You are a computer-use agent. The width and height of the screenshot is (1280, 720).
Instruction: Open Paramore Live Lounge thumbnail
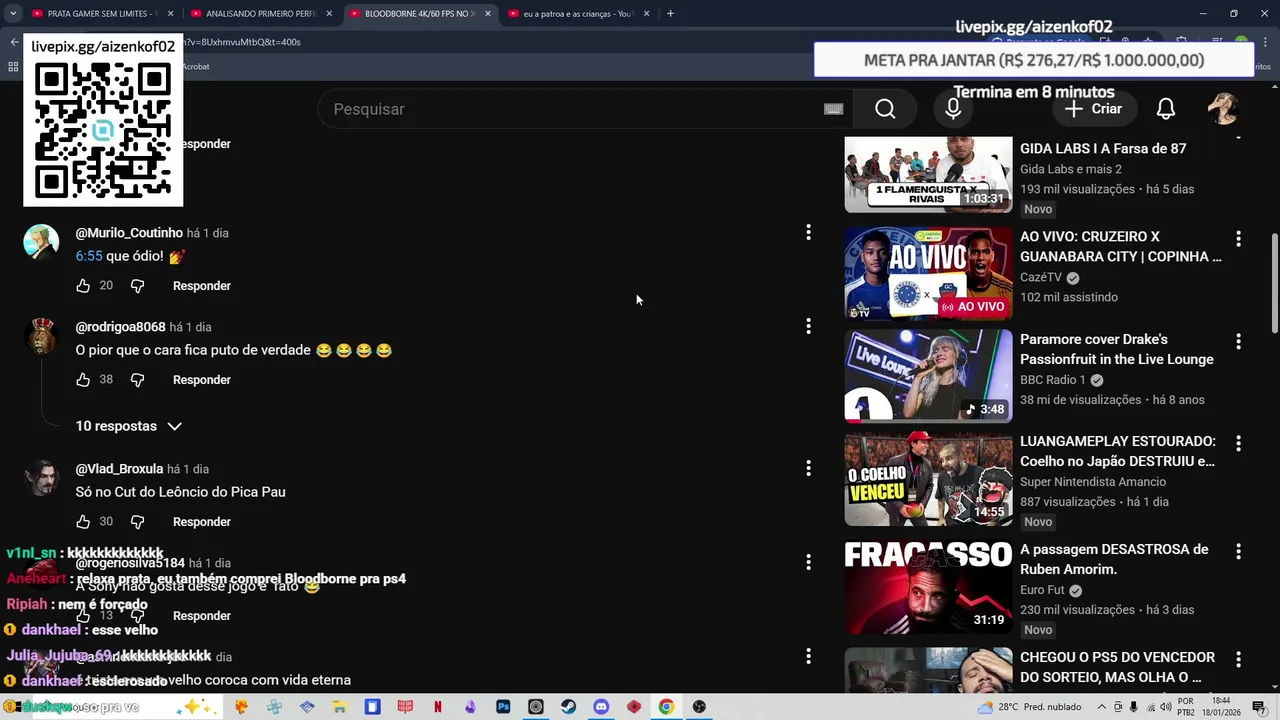(x=928, y=376)
